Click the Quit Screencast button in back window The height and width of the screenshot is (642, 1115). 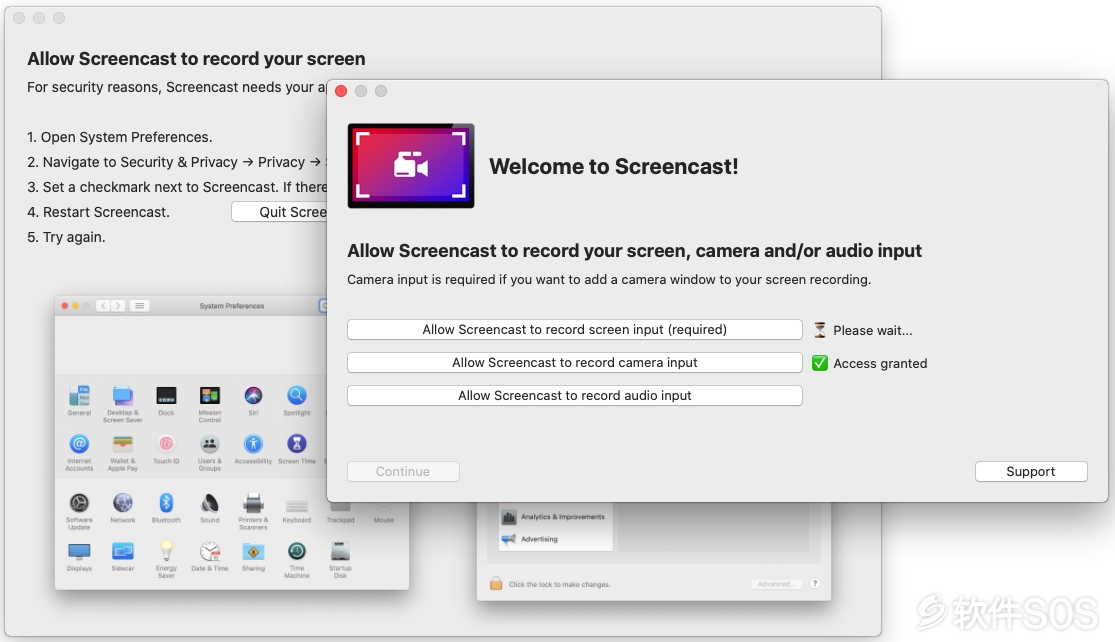click(279, 212)
